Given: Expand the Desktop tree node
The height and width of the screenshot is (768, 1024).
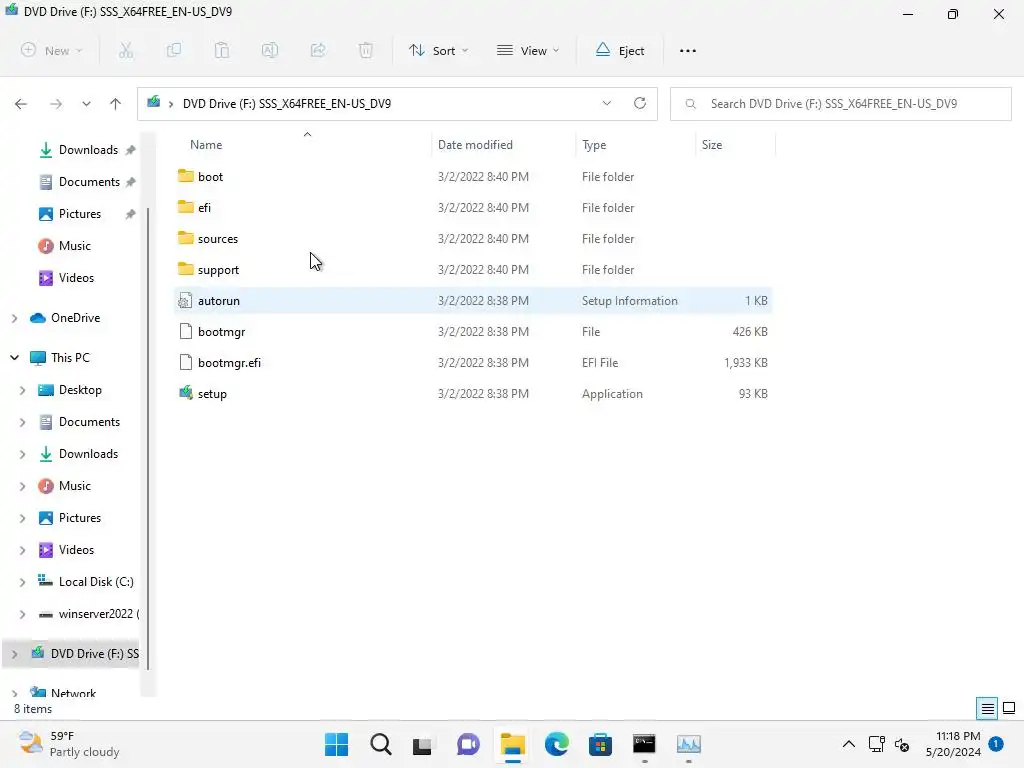Looking at the screenshot, I should click(x=22, y=390).
